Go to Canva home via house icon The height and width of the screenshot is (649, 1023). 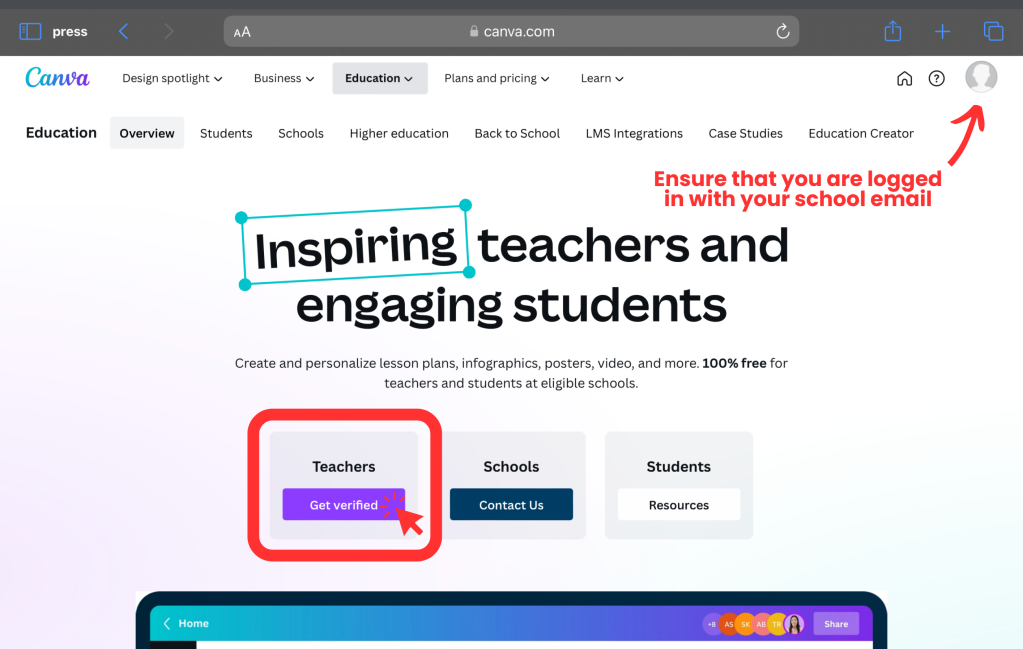click(904, 78)
